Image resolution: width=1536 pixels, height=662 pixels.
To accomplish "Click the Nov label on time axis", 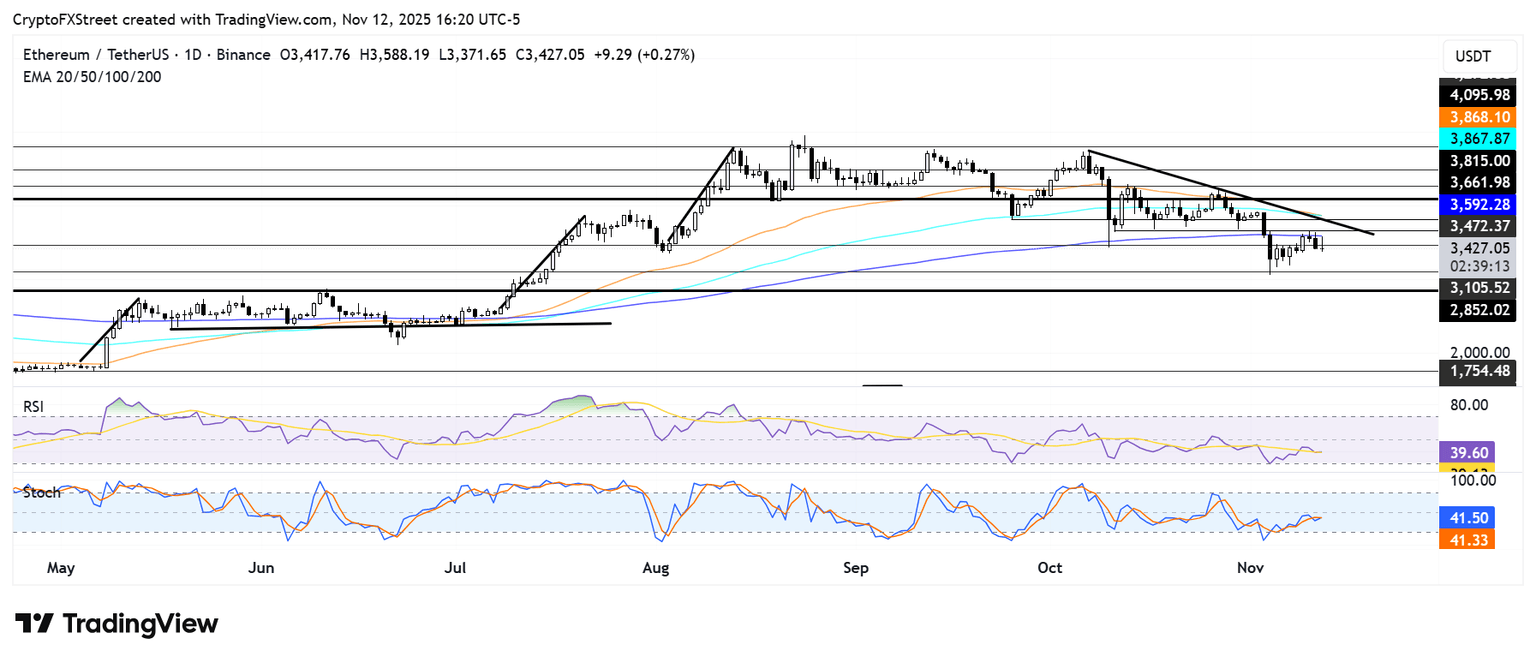I will [1250, 568].
